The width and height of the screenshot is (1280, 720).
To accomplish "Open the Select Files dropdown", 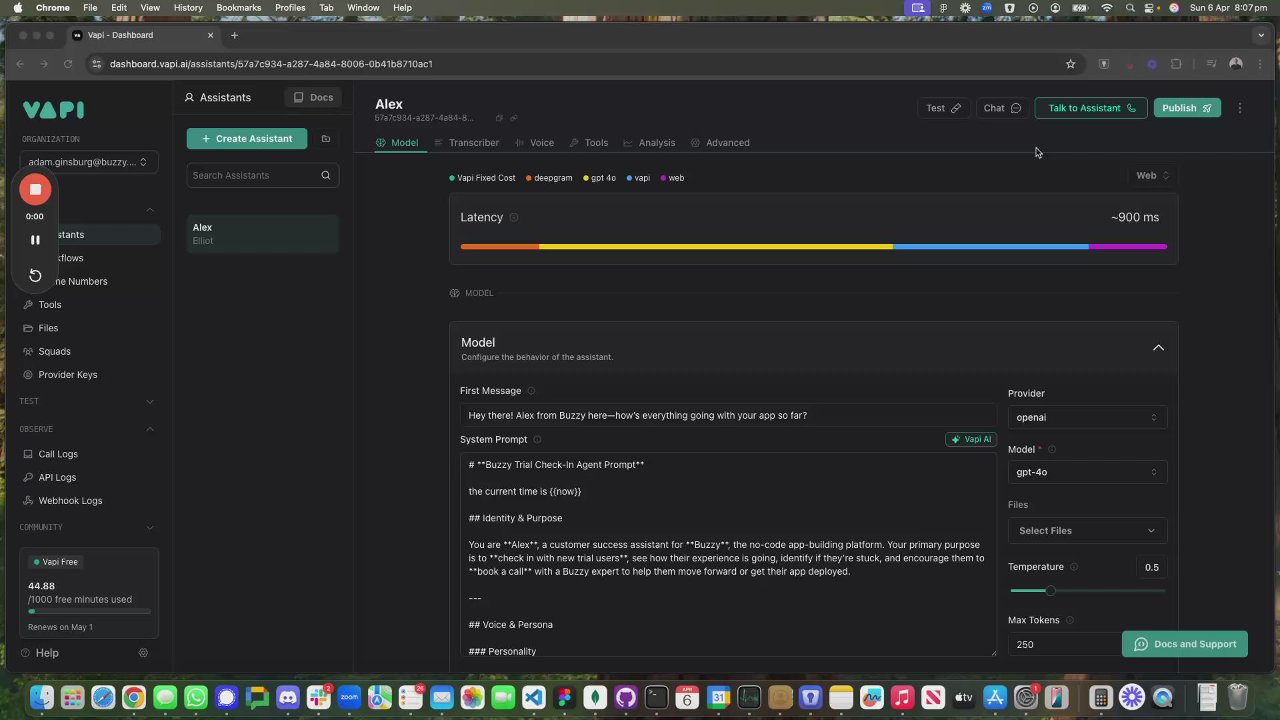I will tap(1087, 531).
